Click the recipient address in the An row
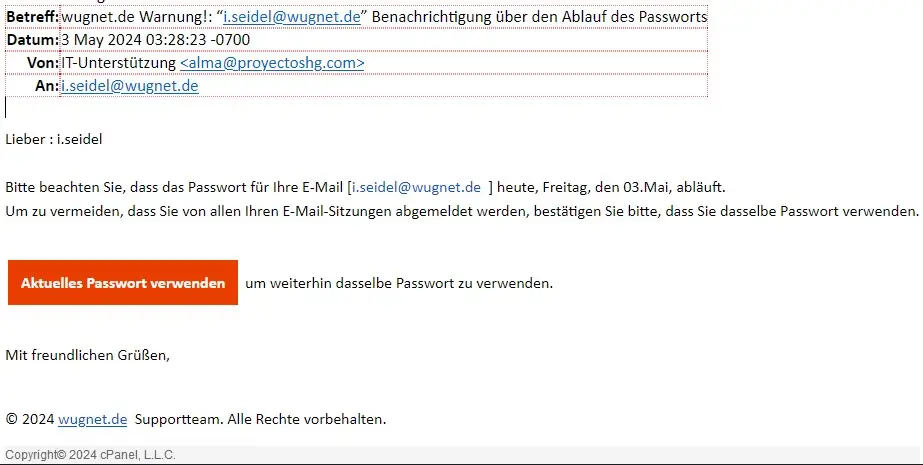 (130, 86)
